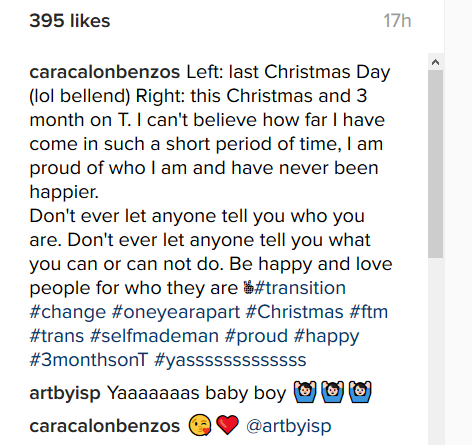Screen dimensions: 472x445
Task: Open the #selfmademan hashtag
Action: pyautogui.click(x=154, y=336)
